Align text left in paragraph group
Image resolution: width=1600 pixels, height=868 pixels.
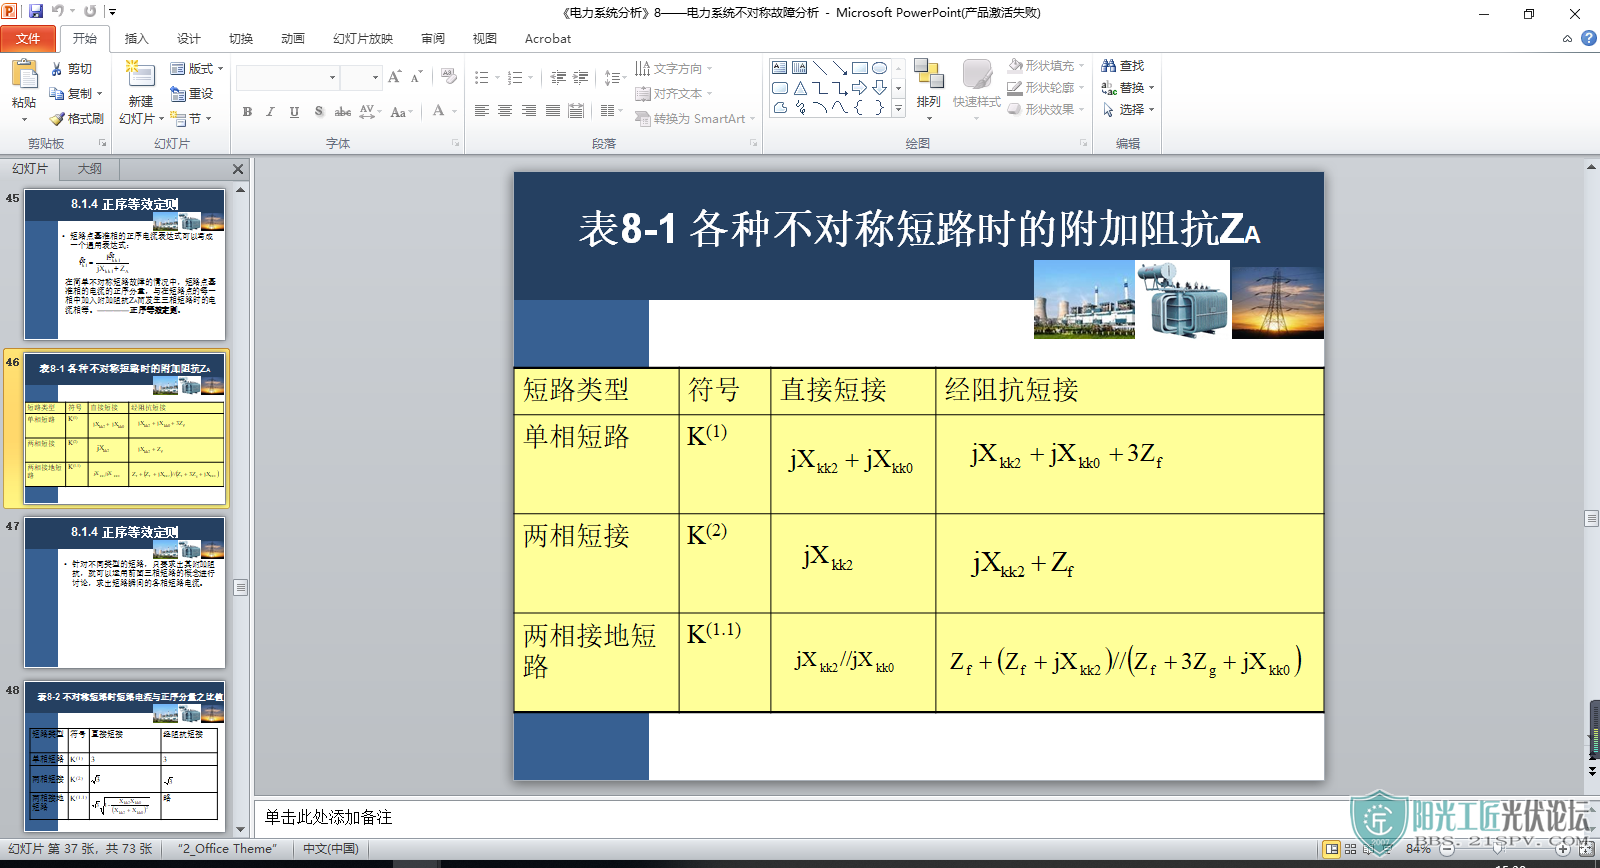[x=481, y=111]
